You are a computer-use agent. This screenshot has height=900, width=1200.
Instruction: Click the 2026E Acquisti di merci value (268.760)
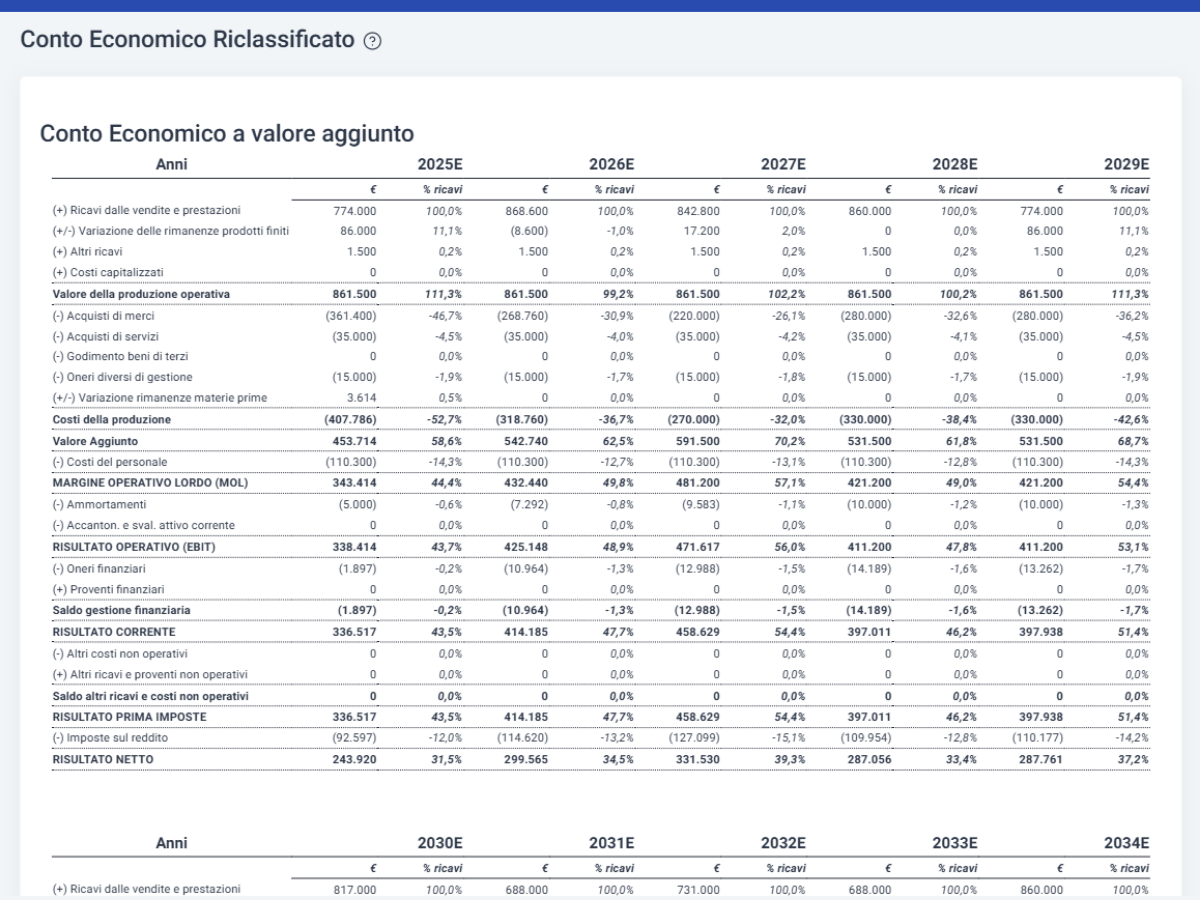click(x=523, y=315)
